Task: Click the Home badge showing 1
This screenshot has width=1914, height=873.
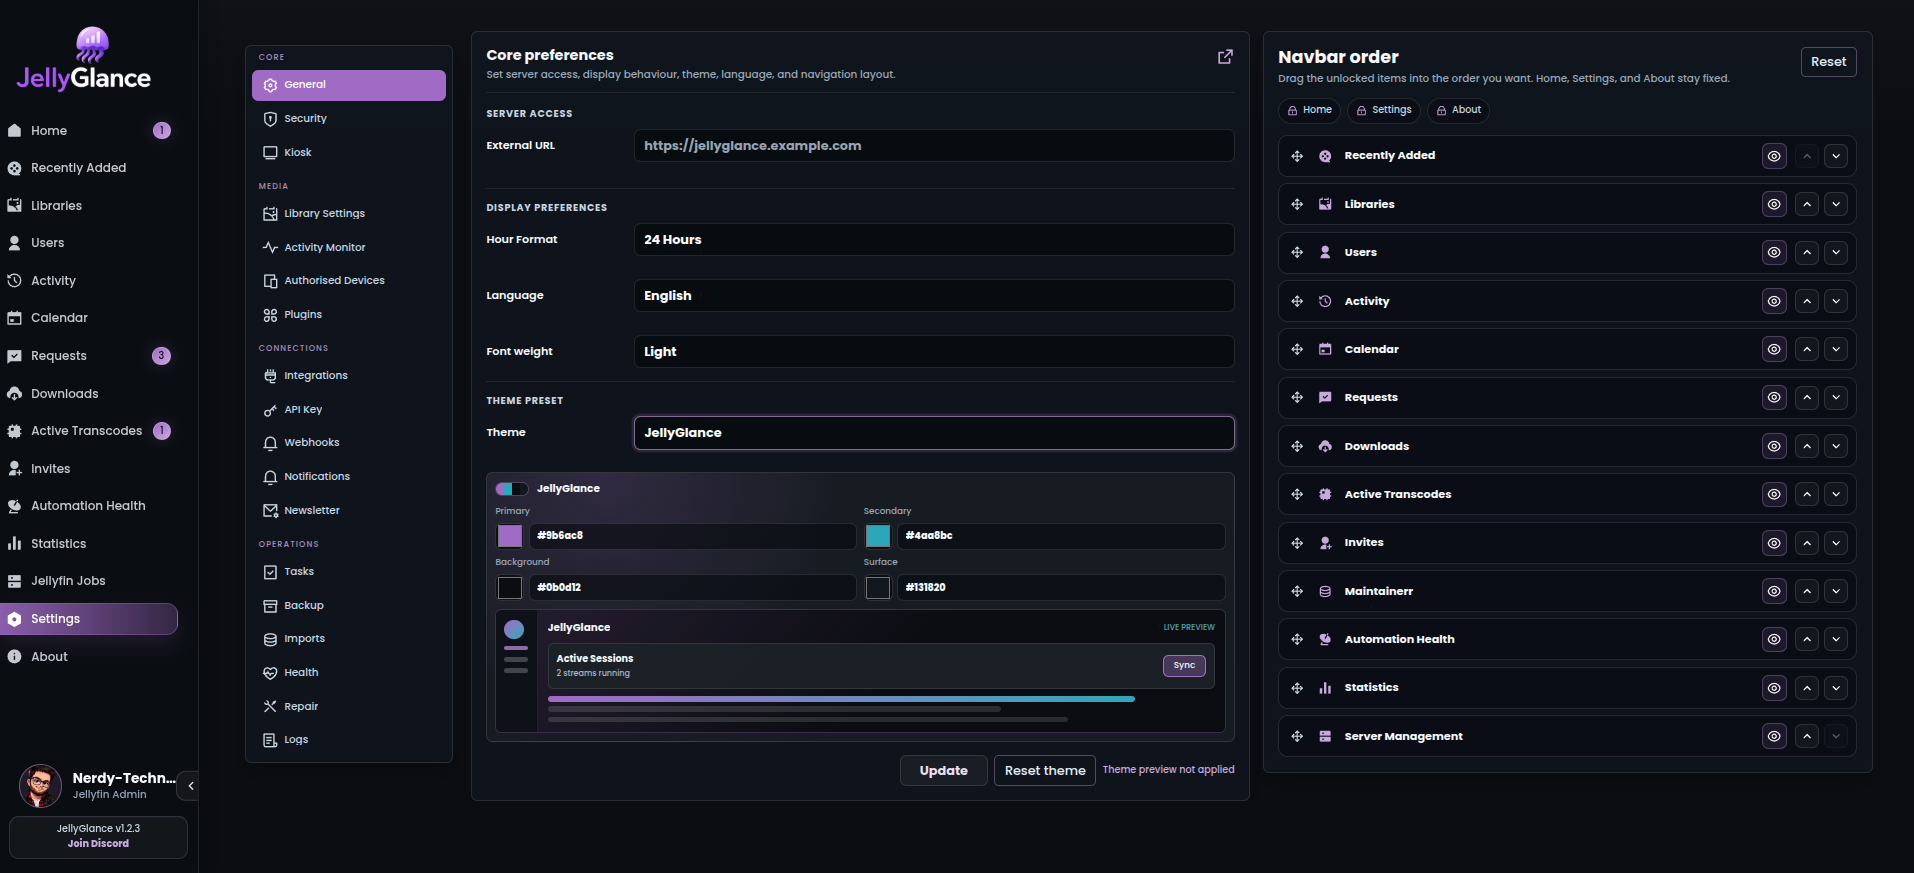Action: point(162,131)
